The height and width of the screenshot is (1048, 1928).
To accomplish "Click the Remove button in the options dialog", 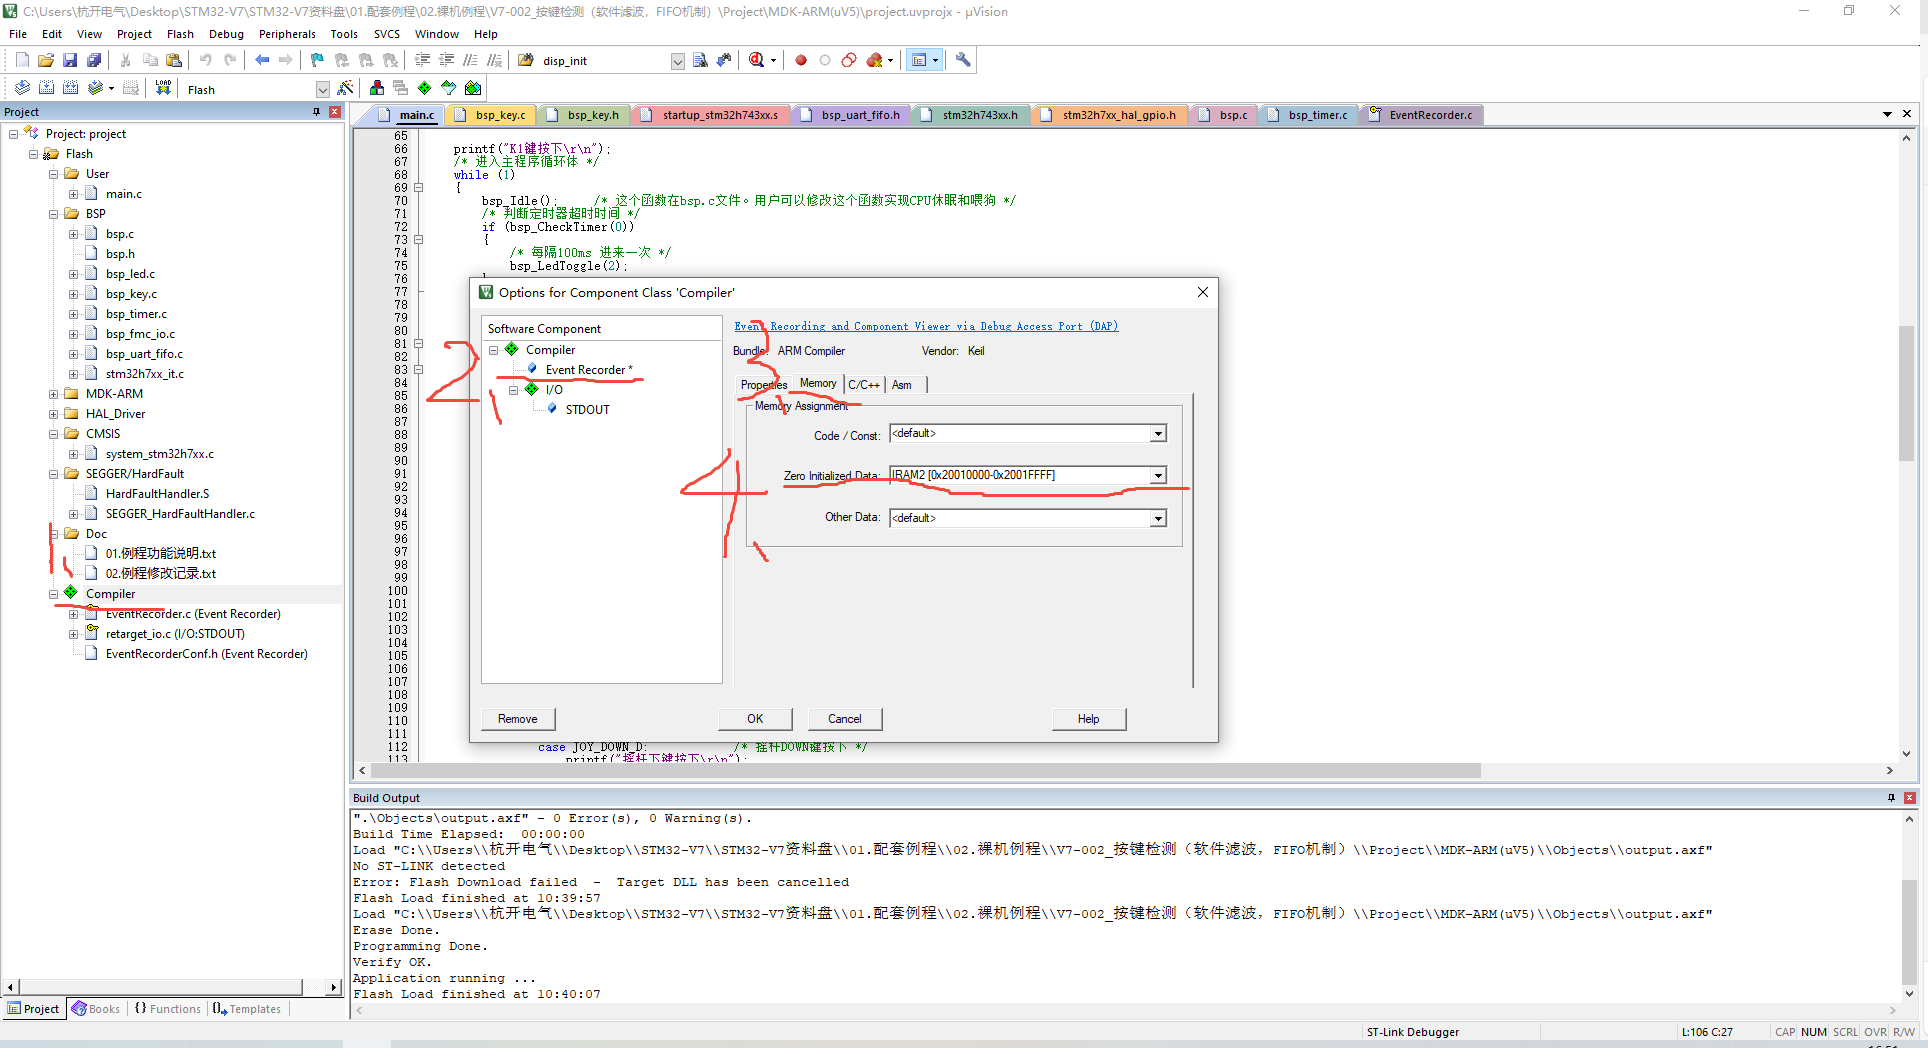I will pos(517,718).
